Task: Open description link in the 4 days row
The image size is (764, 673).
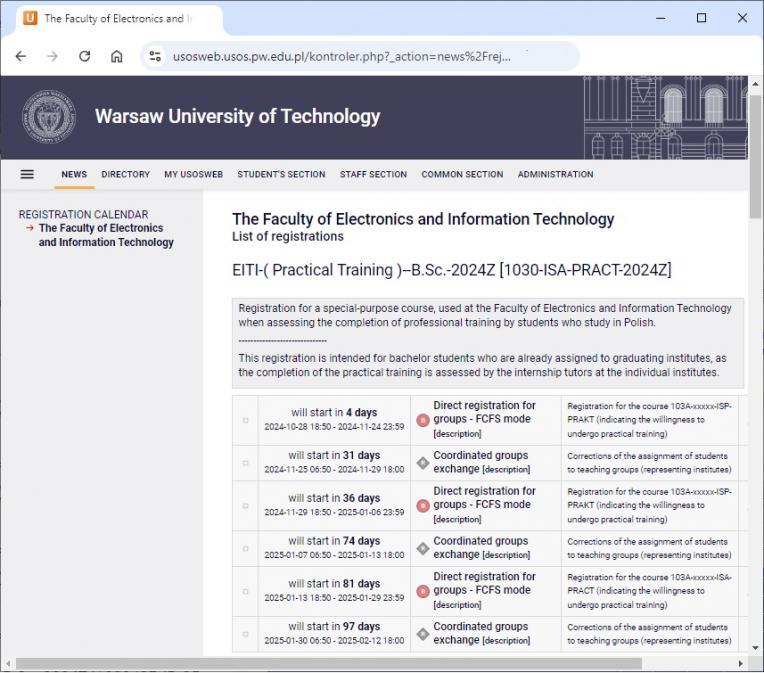Action: [457, 434]
